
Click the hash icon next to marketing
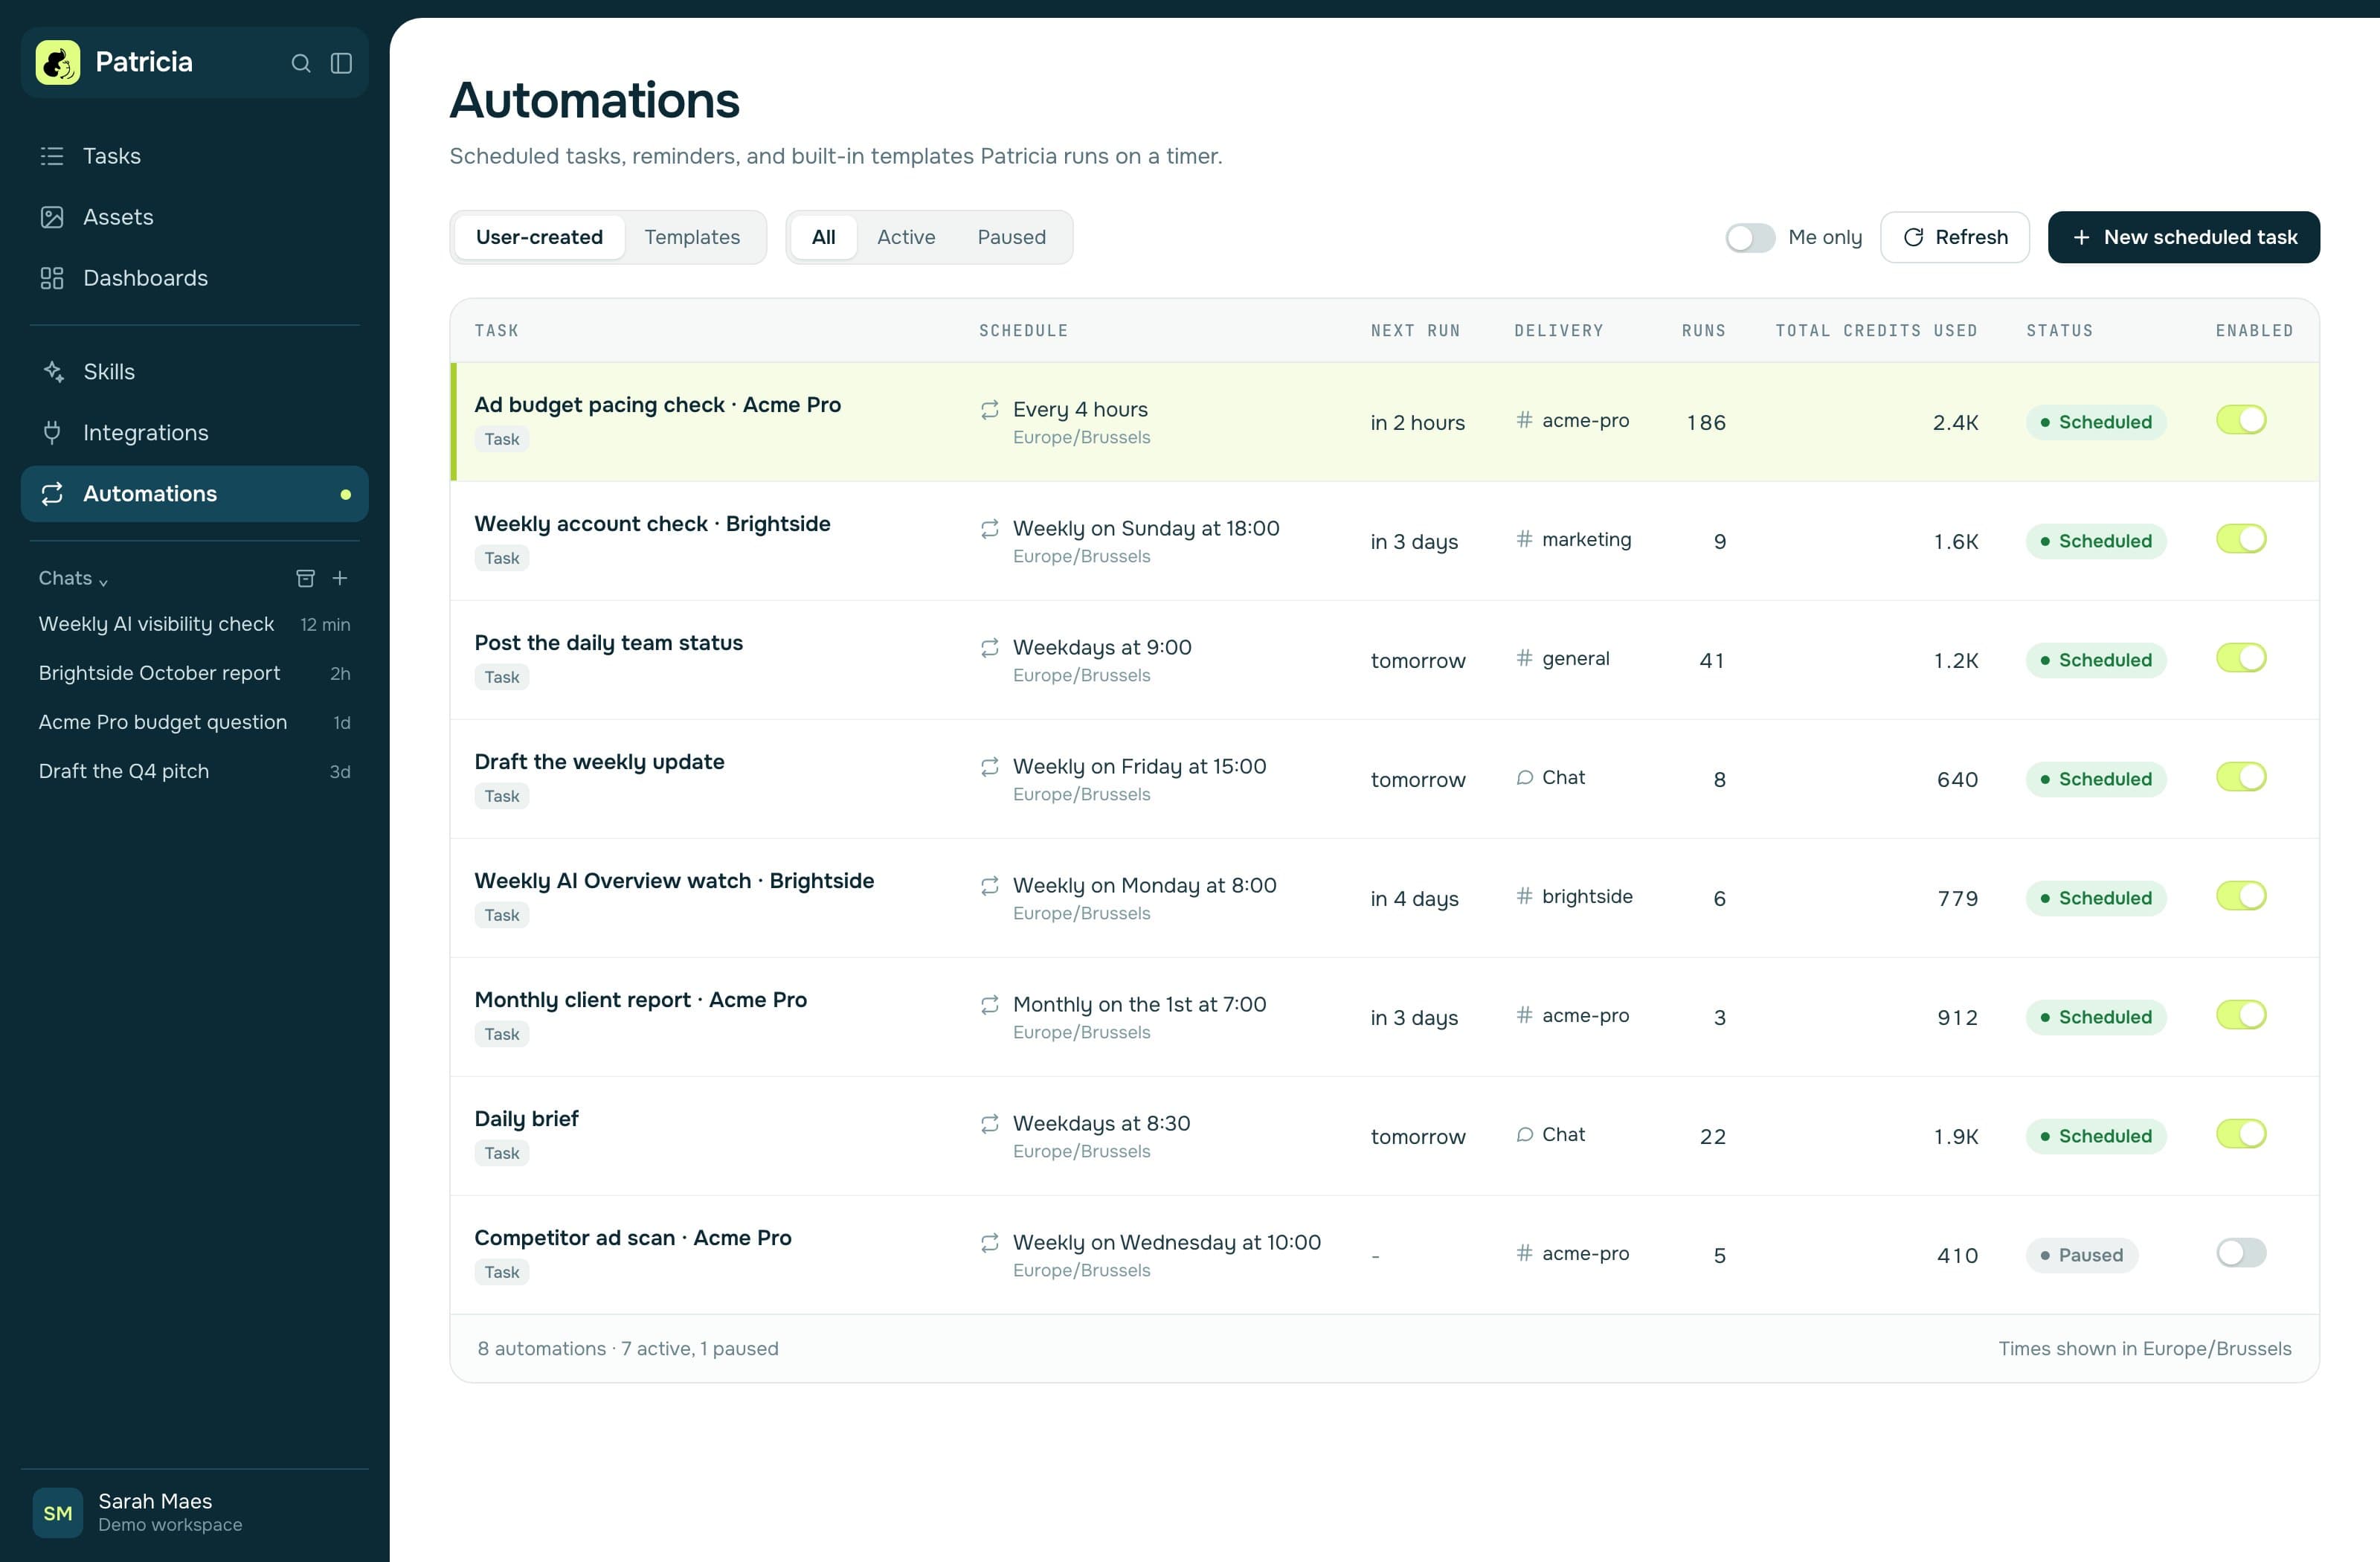tap(1524, 539)
